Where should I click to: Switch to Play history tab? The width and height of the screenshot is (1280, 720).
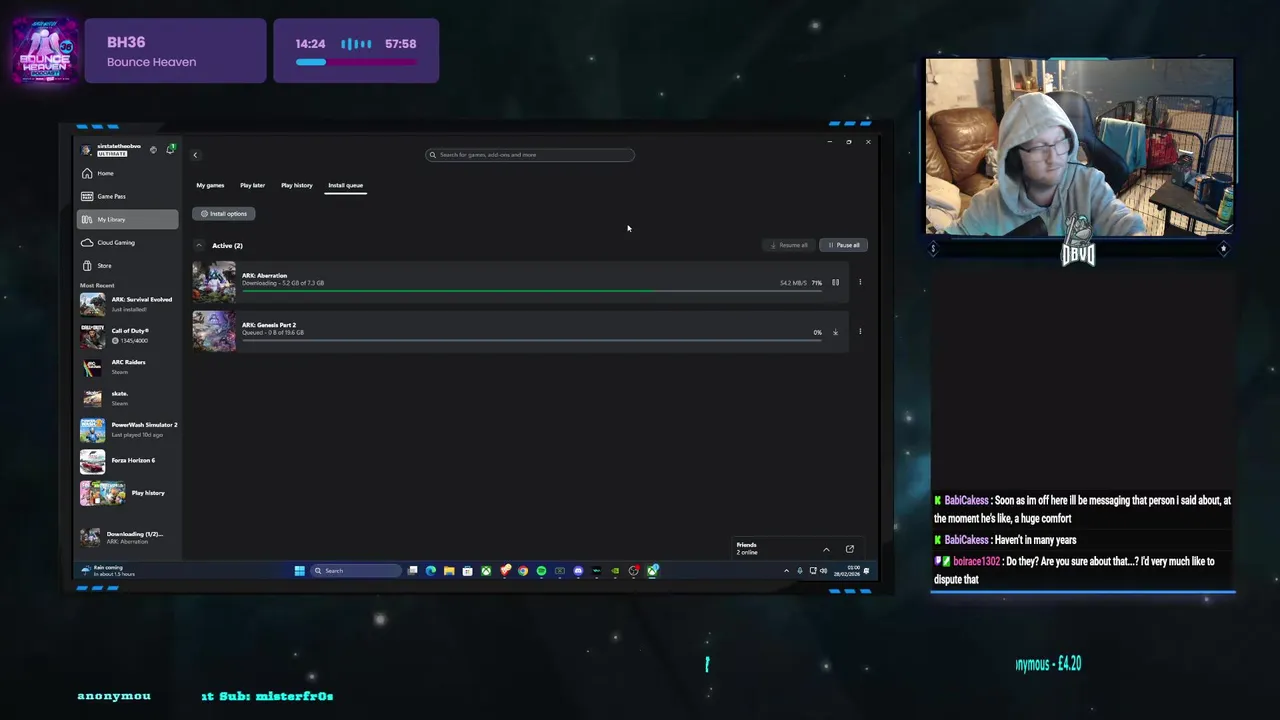(296, 185)
